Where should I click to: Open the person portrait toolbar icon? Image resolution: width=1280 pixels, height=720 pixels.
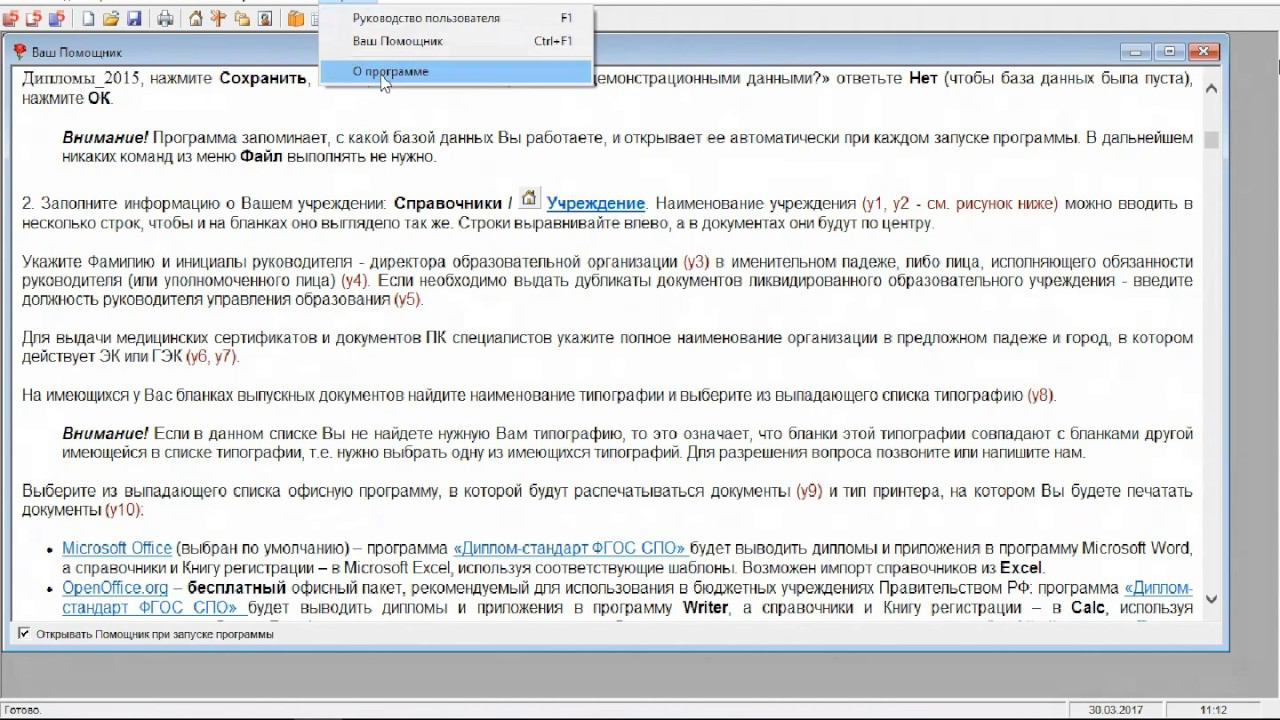pos(265,19)
